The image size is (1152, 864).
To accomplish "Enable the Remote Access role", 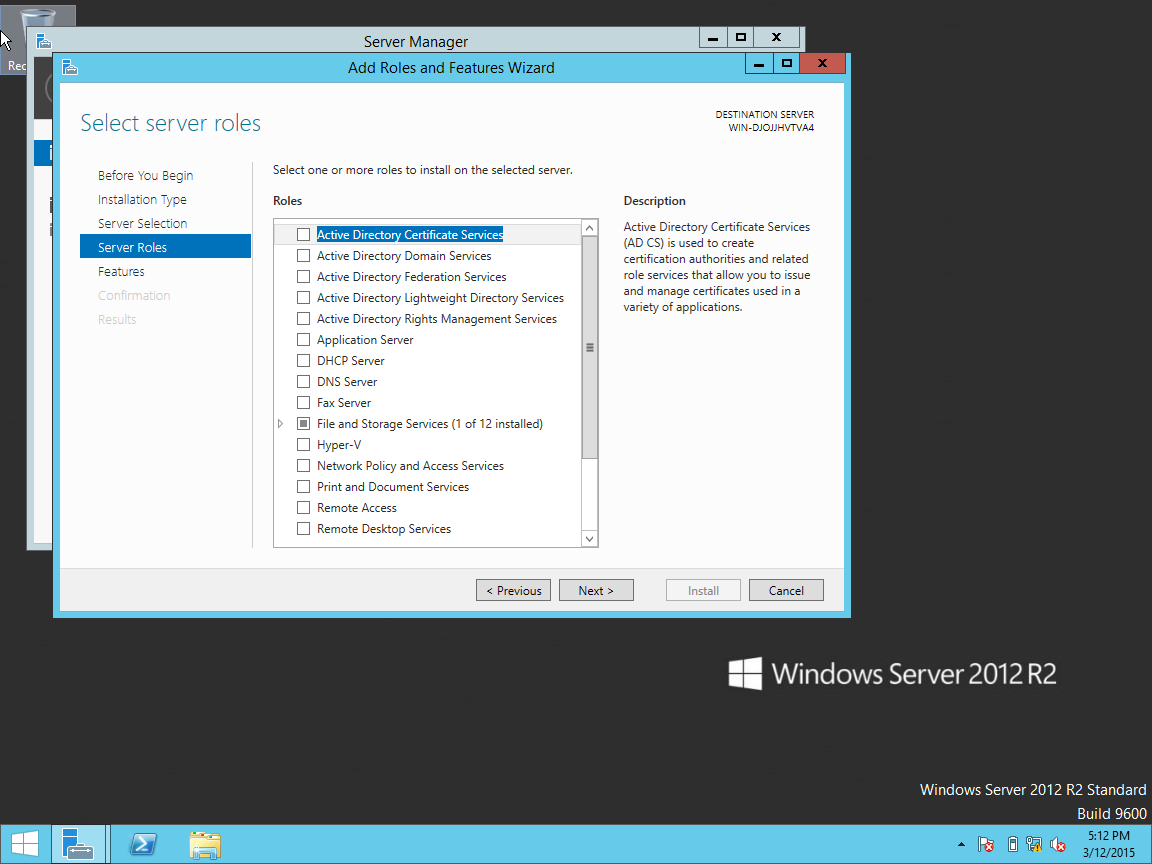I will pyautogui.click(x=303, y=508).
